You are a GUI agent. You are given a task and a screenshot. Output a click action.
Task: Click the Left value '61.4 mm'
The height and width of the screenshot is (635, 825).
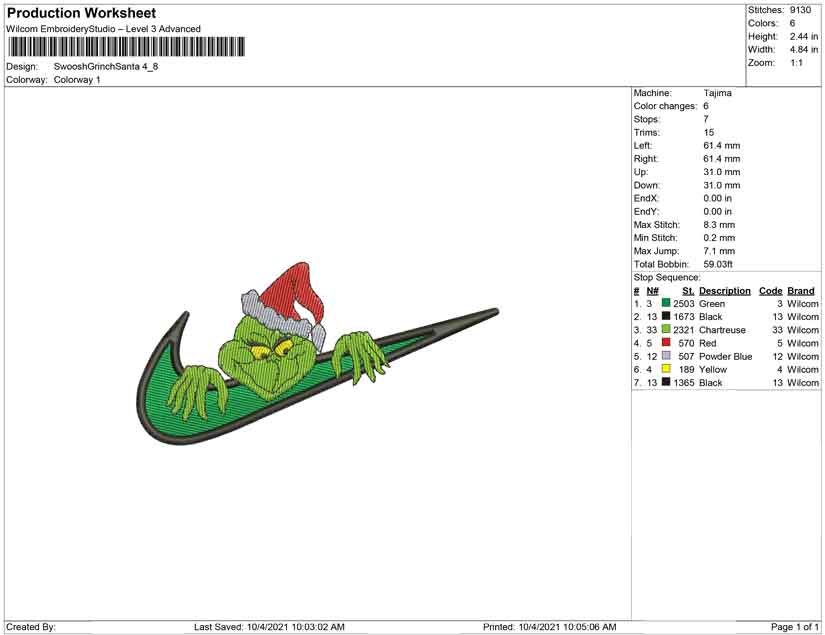[721, 146]
